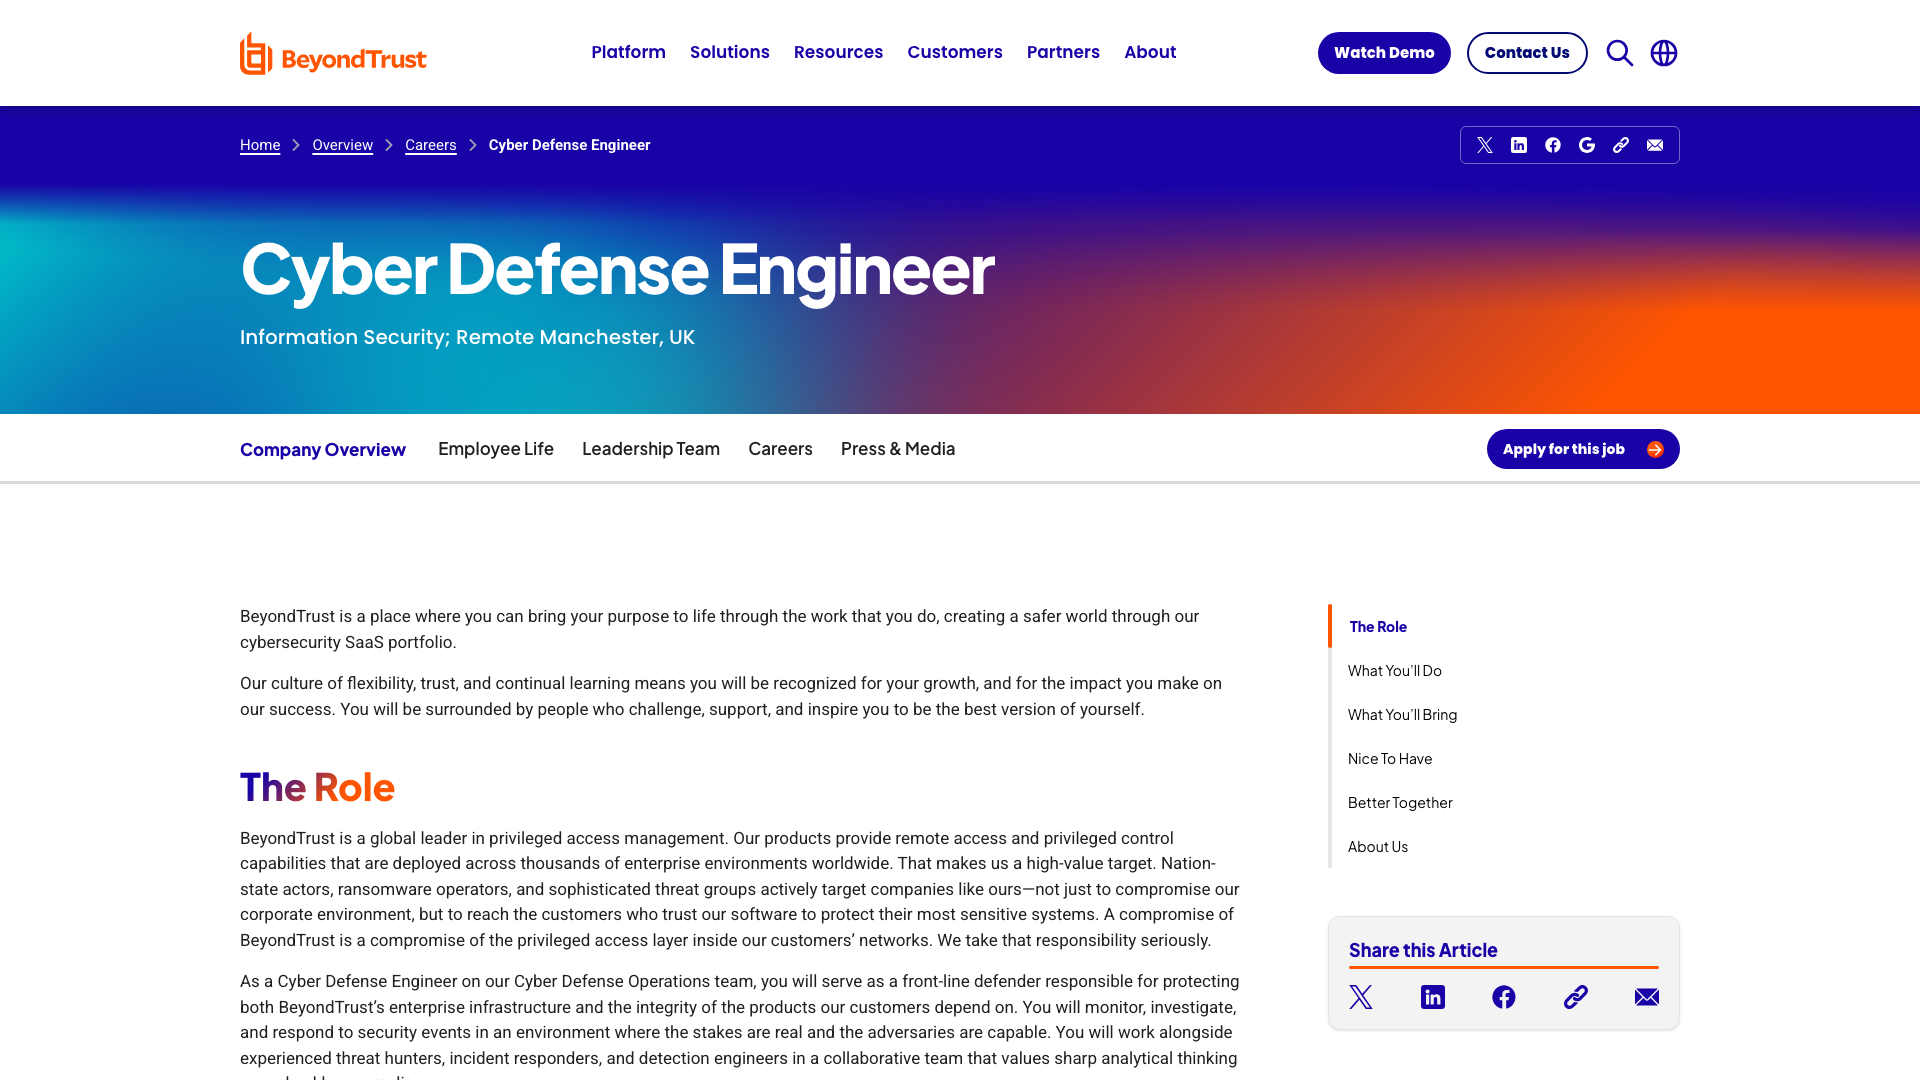
Task: Email icon in Share this Article card
Action: click(x=1647, y=997)
